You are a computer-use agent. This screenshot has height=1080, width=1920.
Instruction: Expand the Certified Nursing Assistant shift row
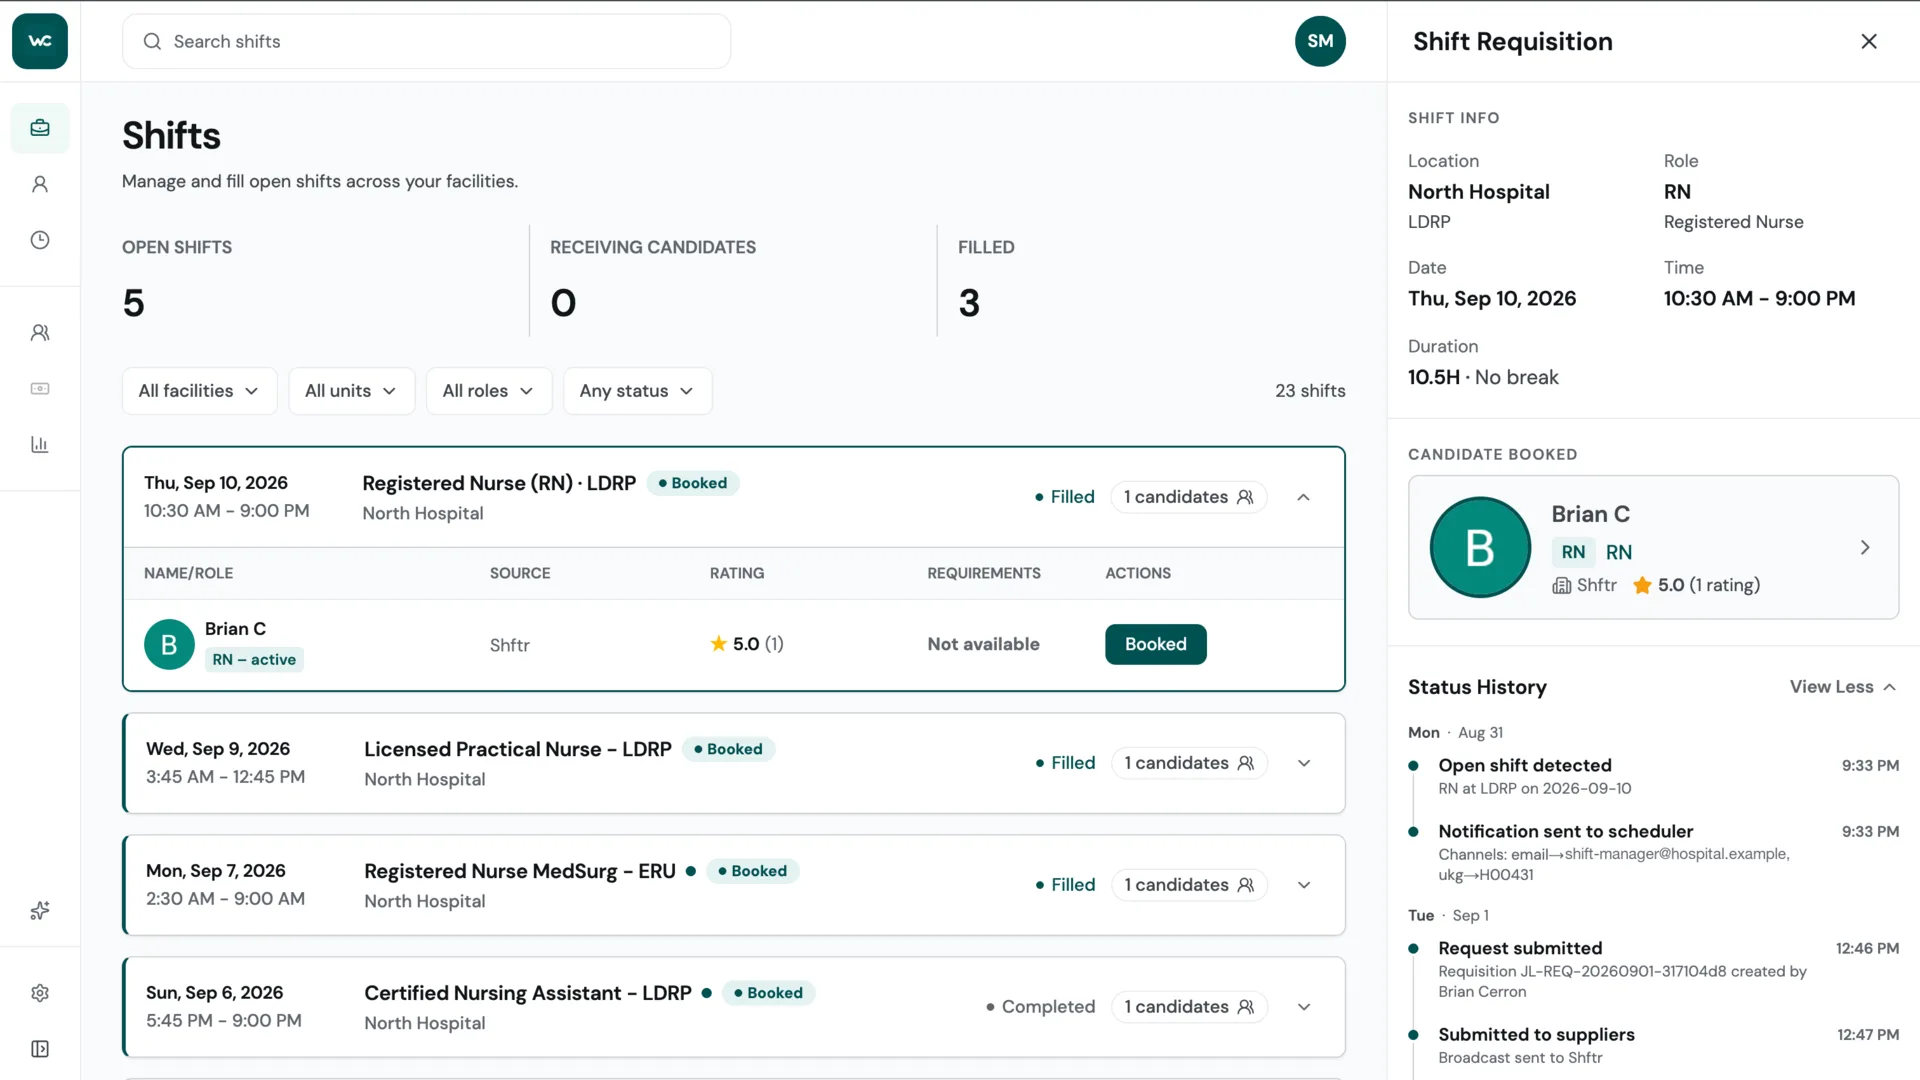point(1304,1007)
